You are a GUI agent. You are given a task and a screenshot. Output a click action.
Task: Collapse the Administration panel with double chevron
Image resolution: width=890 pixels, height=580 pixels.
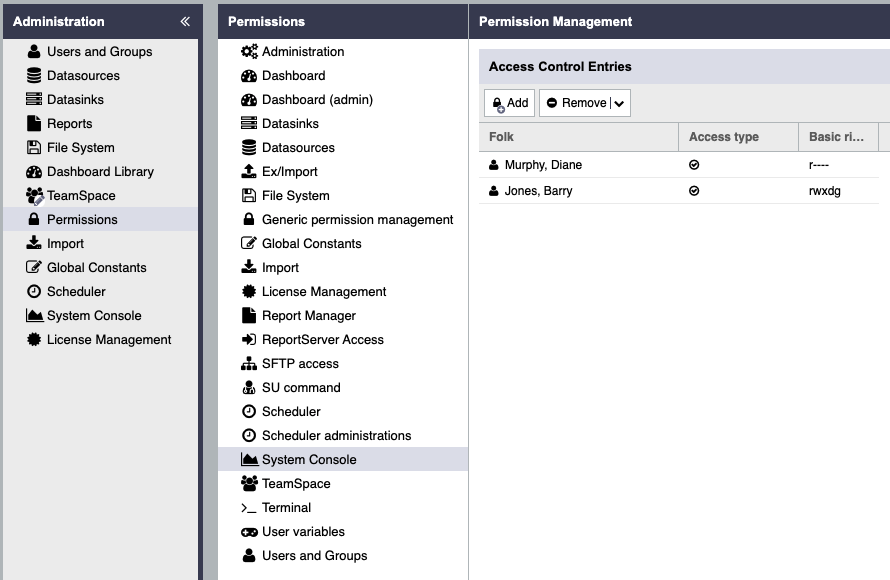185,22
